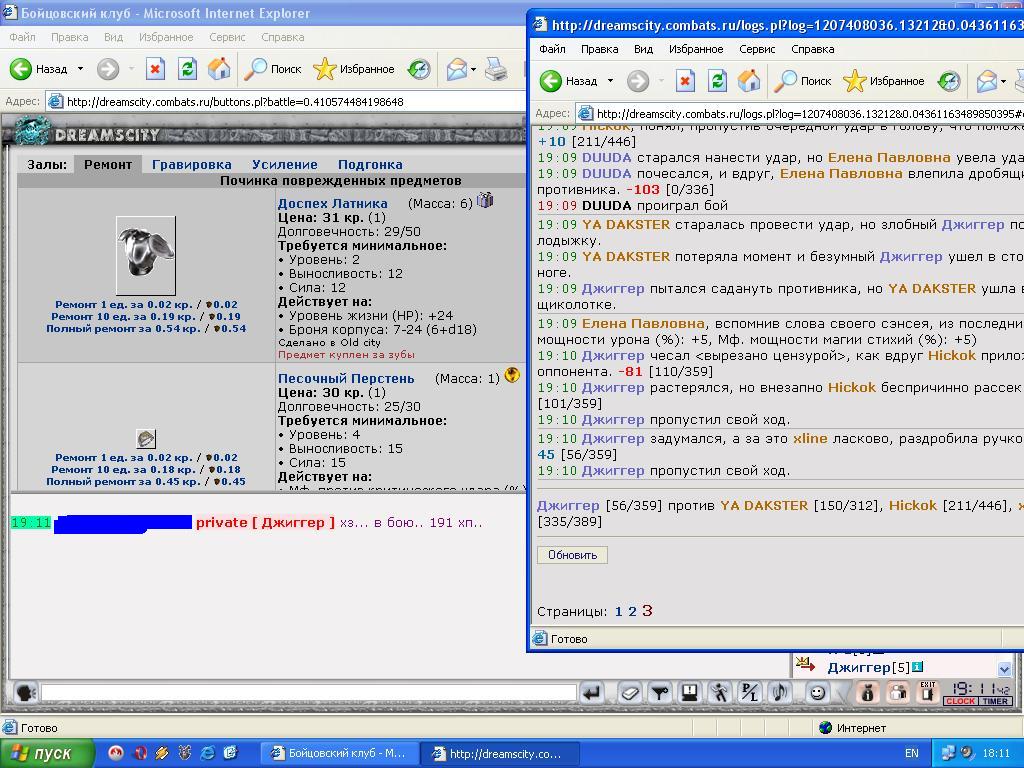Switch to CLOCK mode
The height and width of the screenshot is (768, 1024).
tap(960, 701)
